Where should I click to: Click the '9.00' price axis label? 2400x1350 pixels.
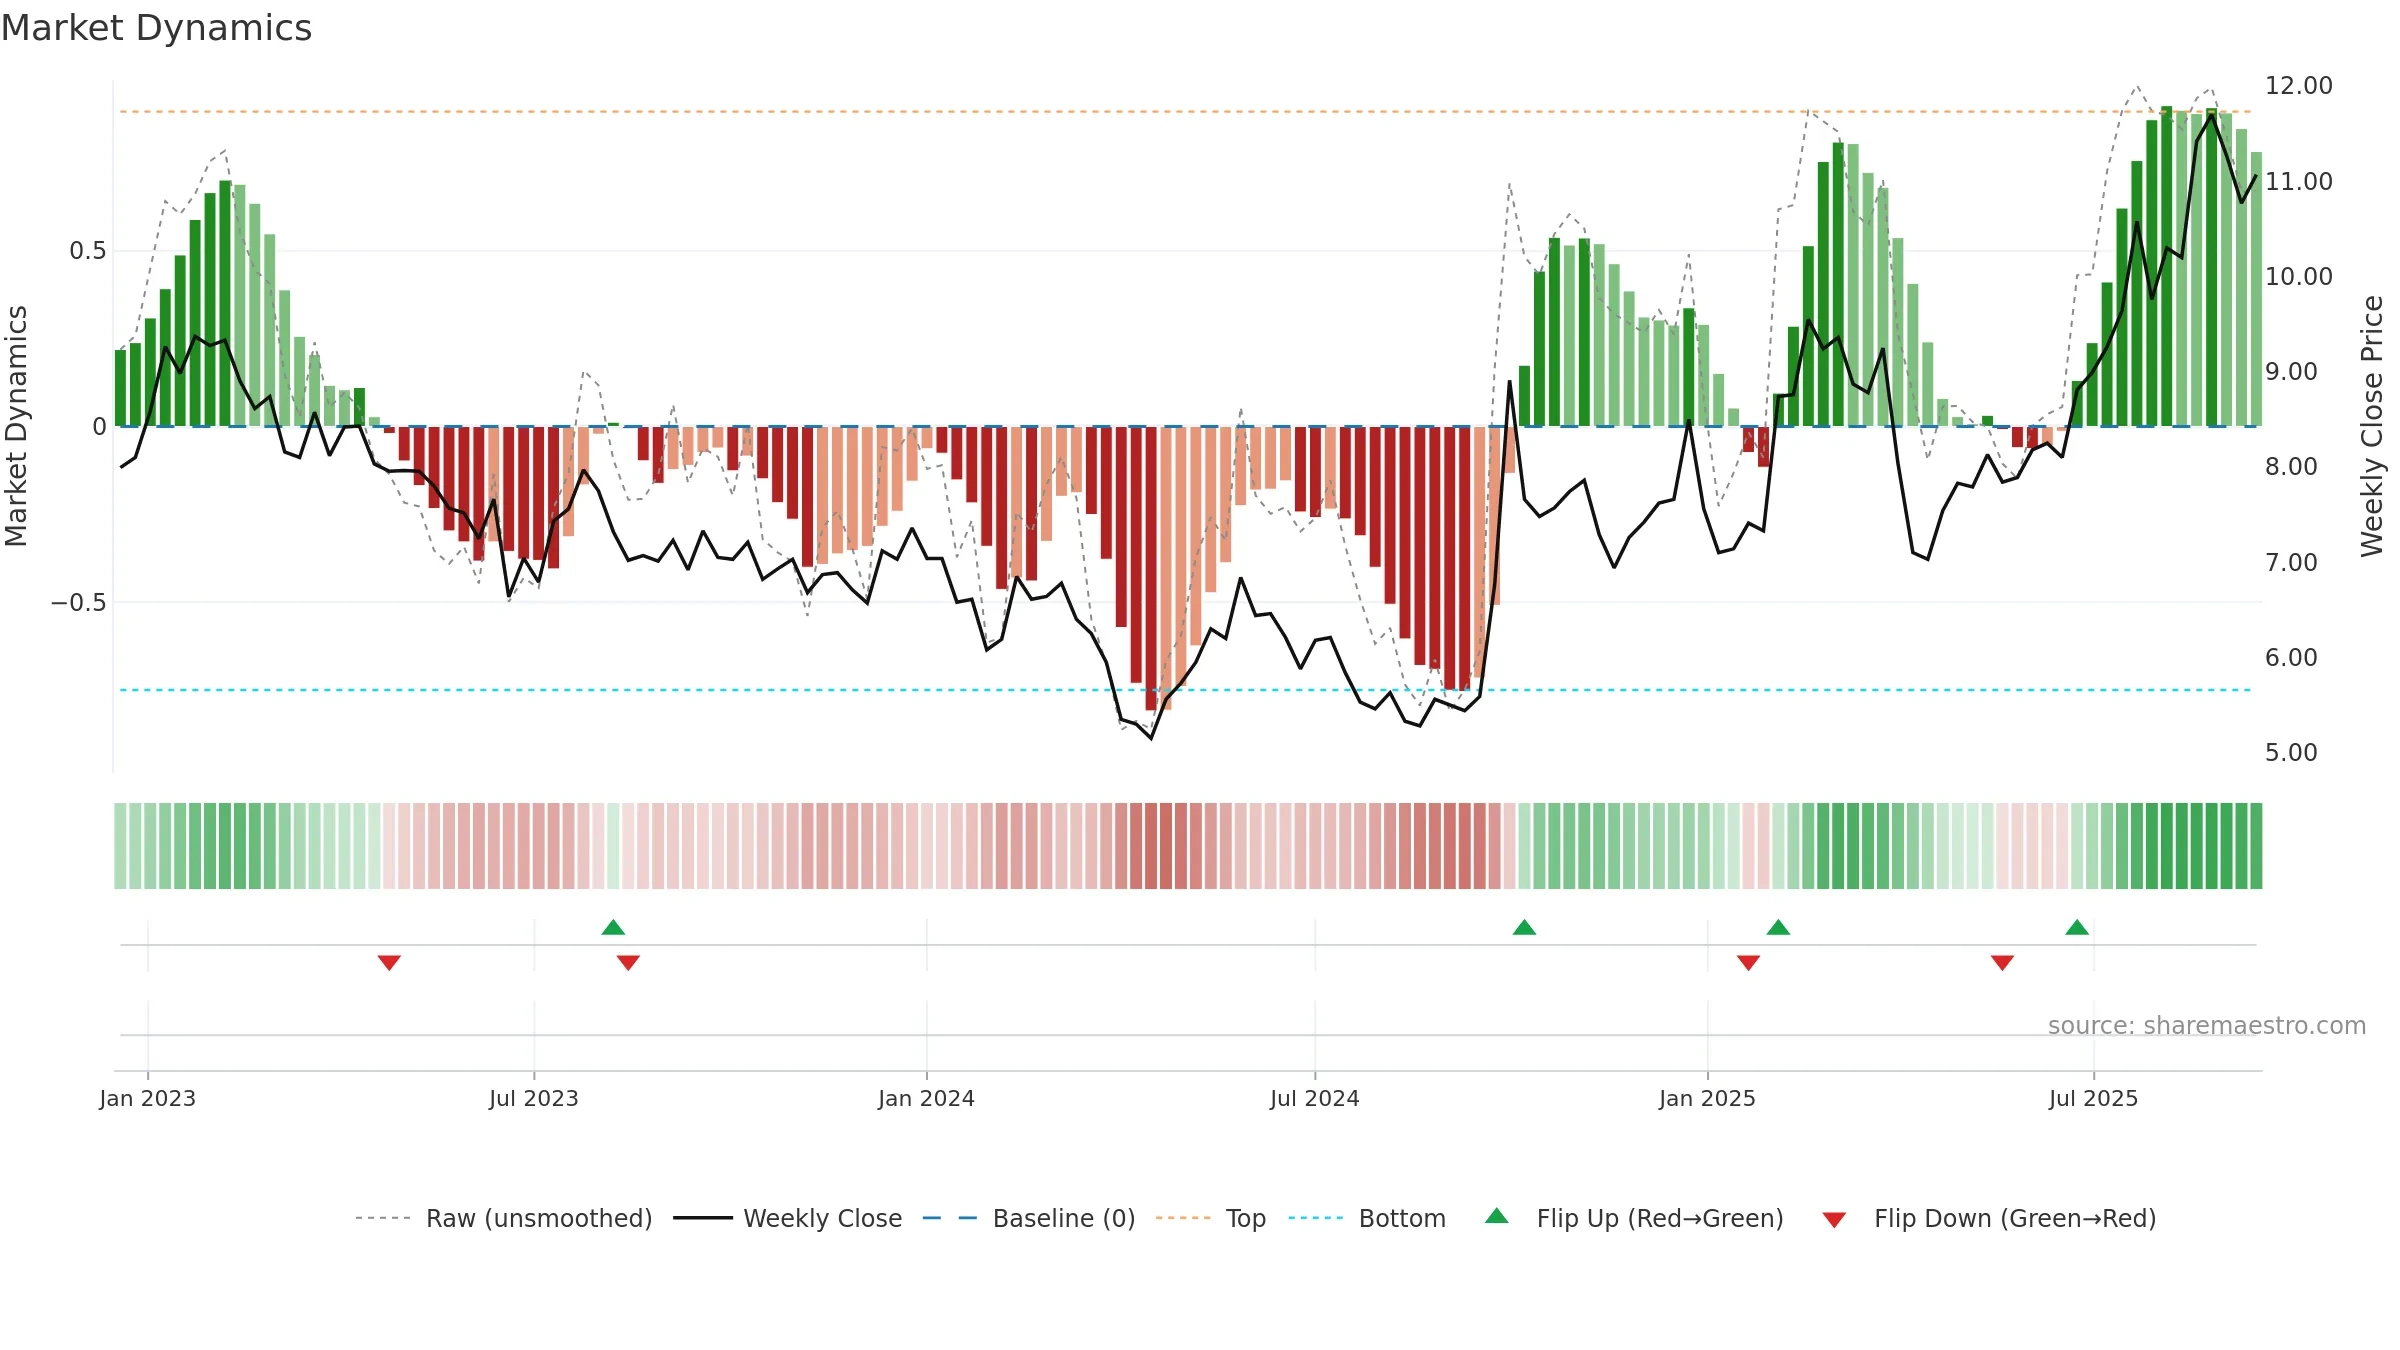pyautogui.click(x=2291, y=371)
